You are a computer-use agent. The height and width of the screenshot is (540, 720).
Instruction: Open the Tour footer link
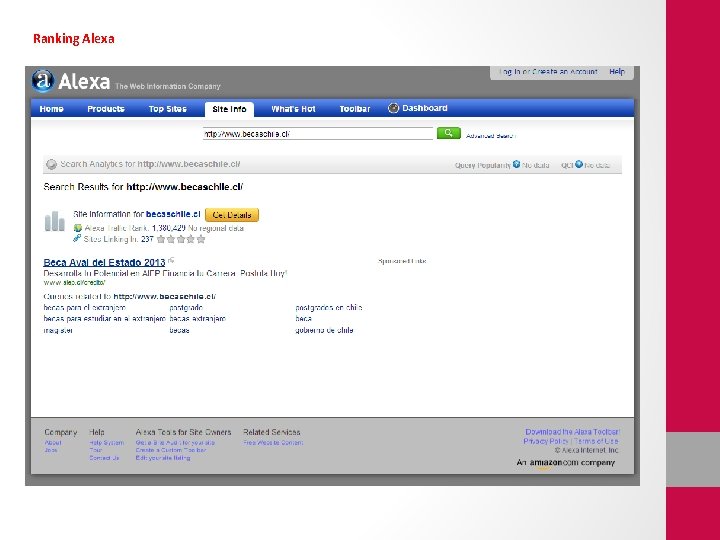coord(96,450)
